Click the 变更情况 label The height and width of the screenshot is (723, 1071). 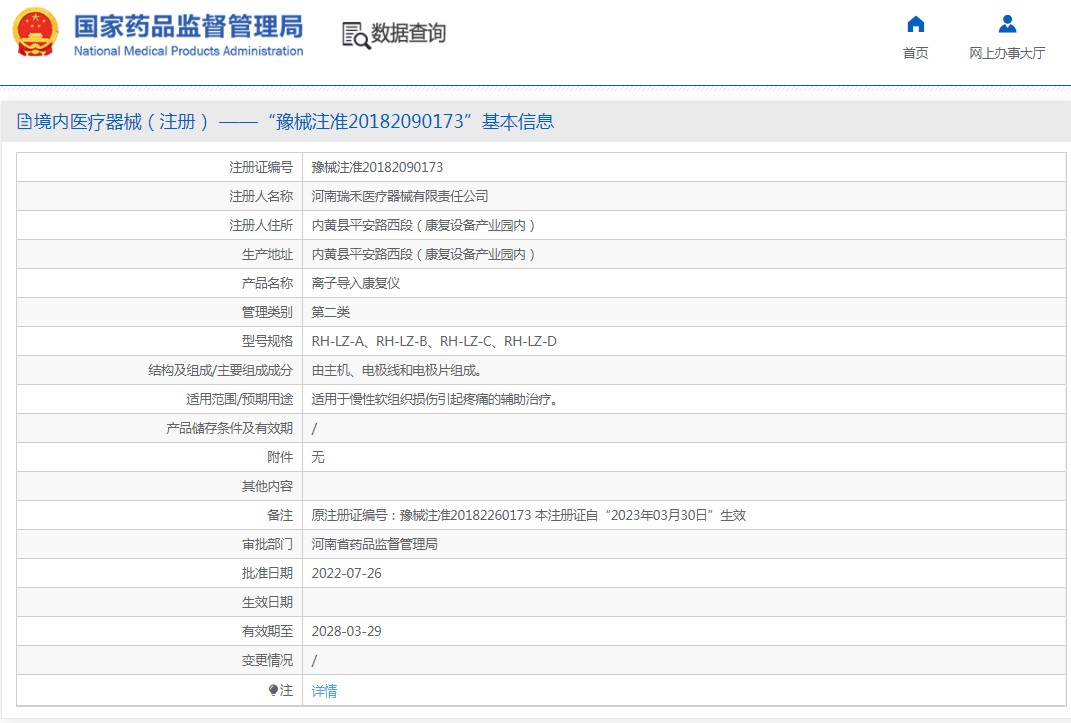tap(267, 660)
